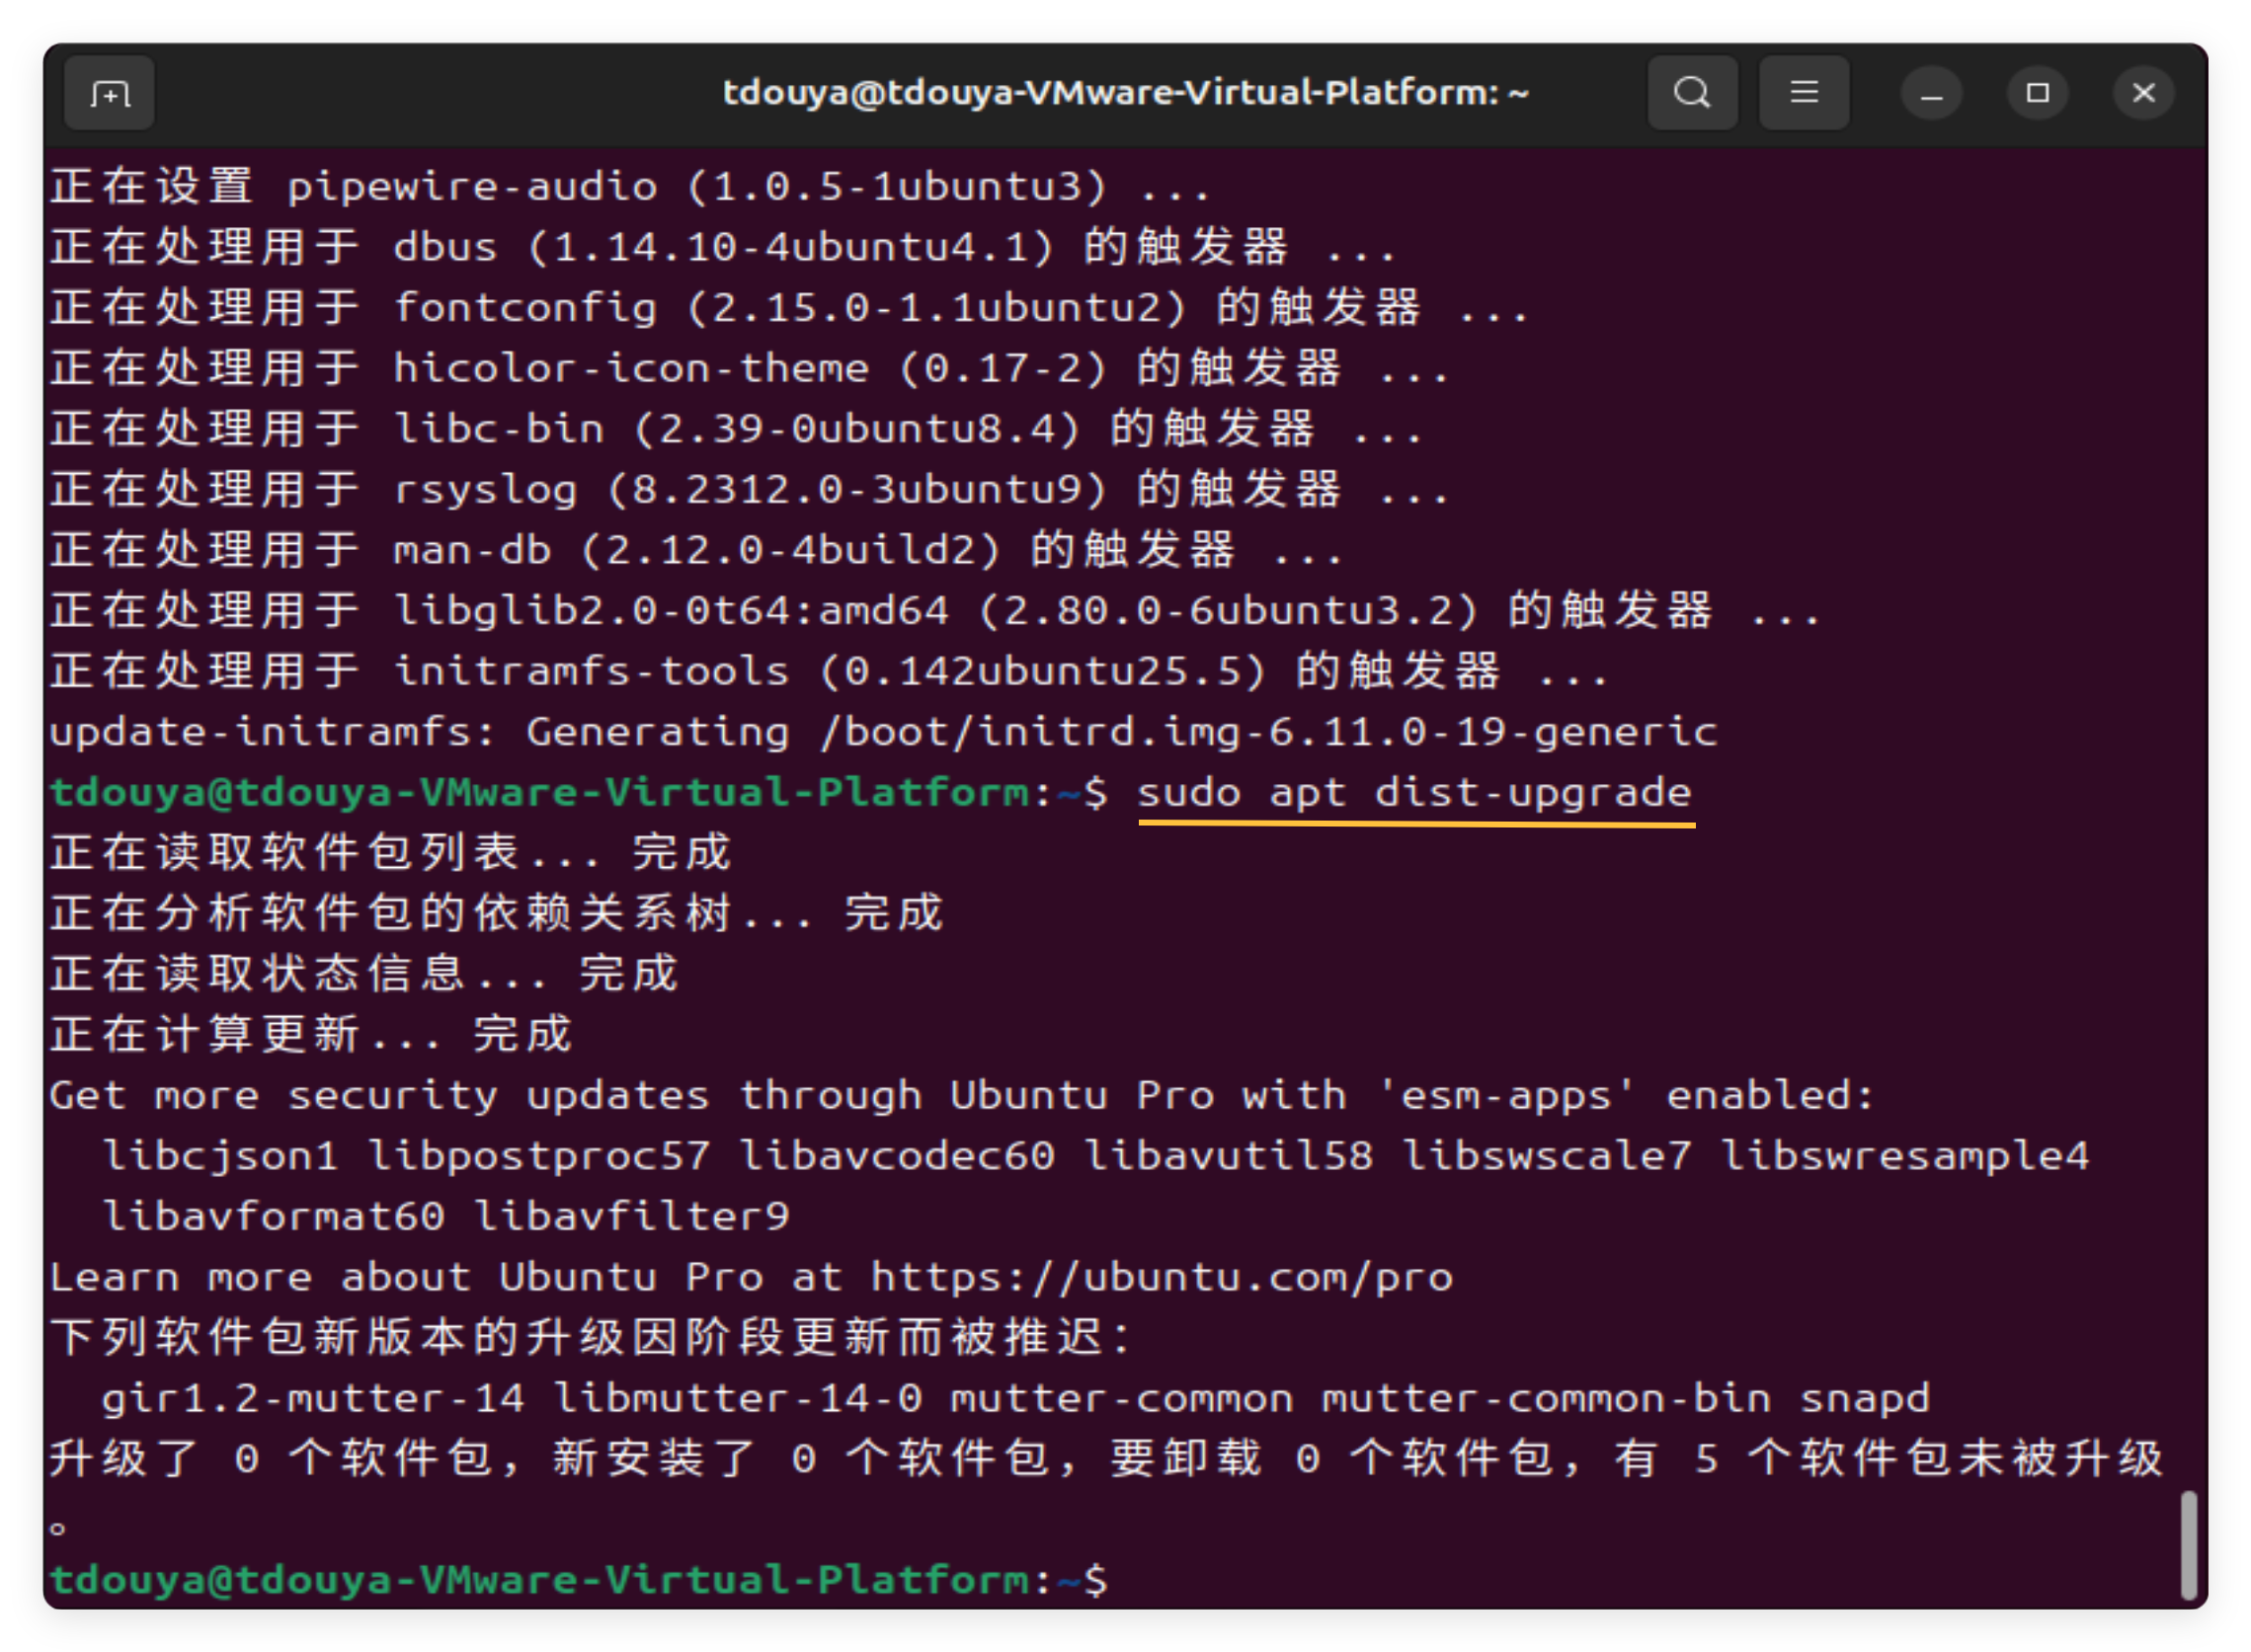The image size is (2251, 1652).
Task: Click the pipewire-audio setup line
Action: pos(631,187)
